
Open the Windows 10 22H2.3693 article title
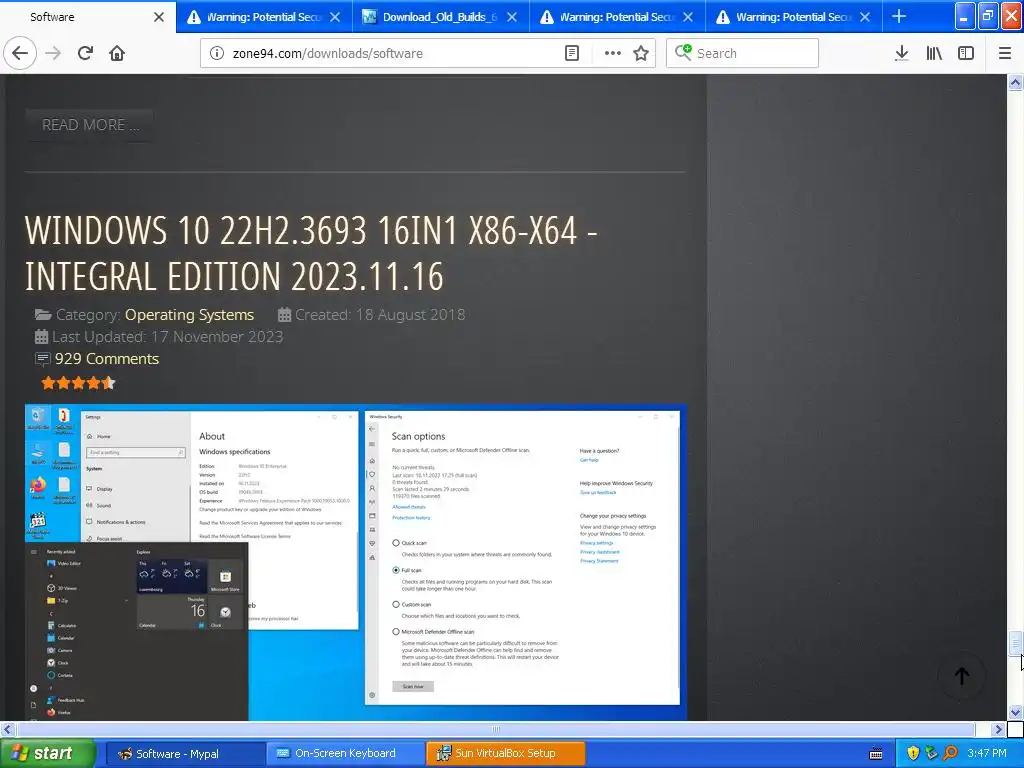[x=311, y=253]
